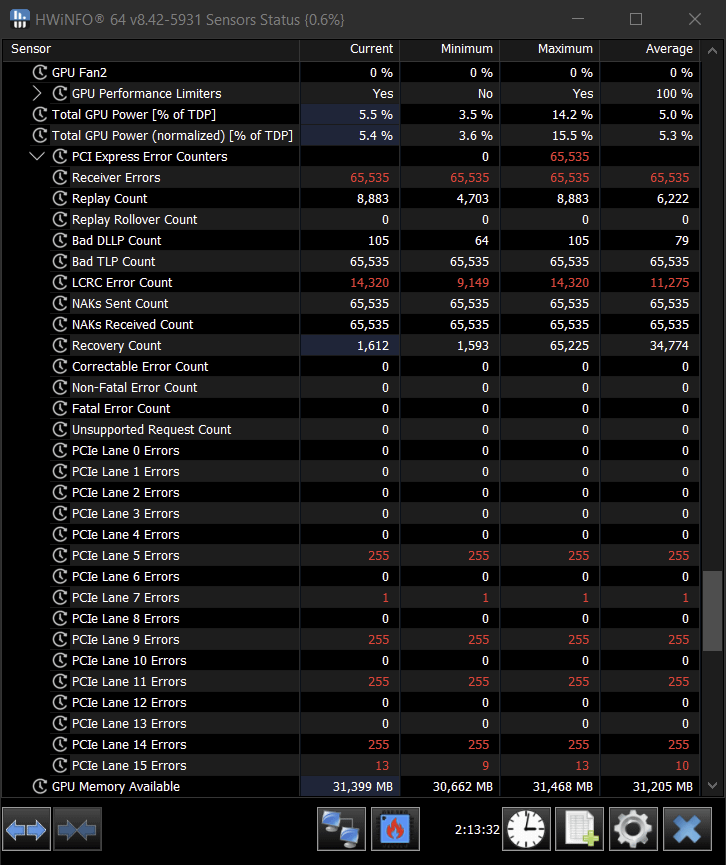Collapse the PCI Express Error Counters group
Viewport: 726px width, 865px height.
(x=38, y=157)
